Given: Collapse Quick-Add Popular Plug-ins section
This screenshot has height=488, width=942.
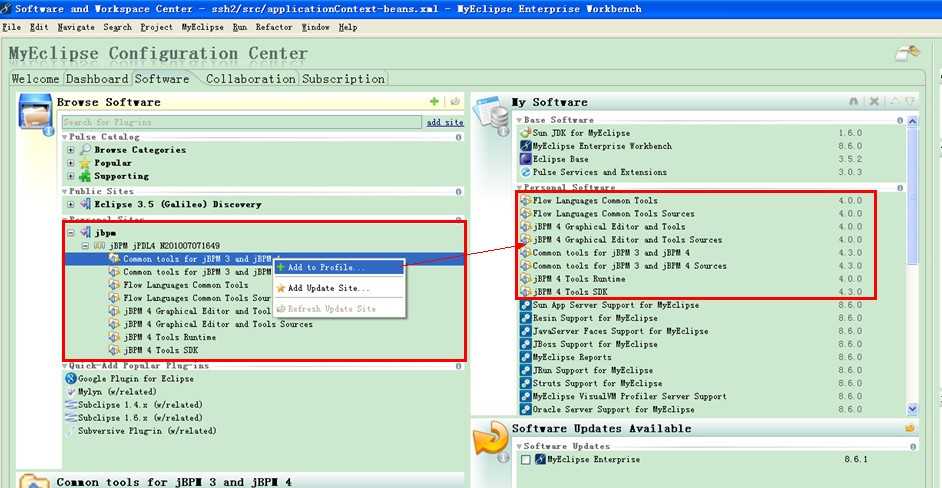Looking at the screenshot, I should (x=65, y=365).
